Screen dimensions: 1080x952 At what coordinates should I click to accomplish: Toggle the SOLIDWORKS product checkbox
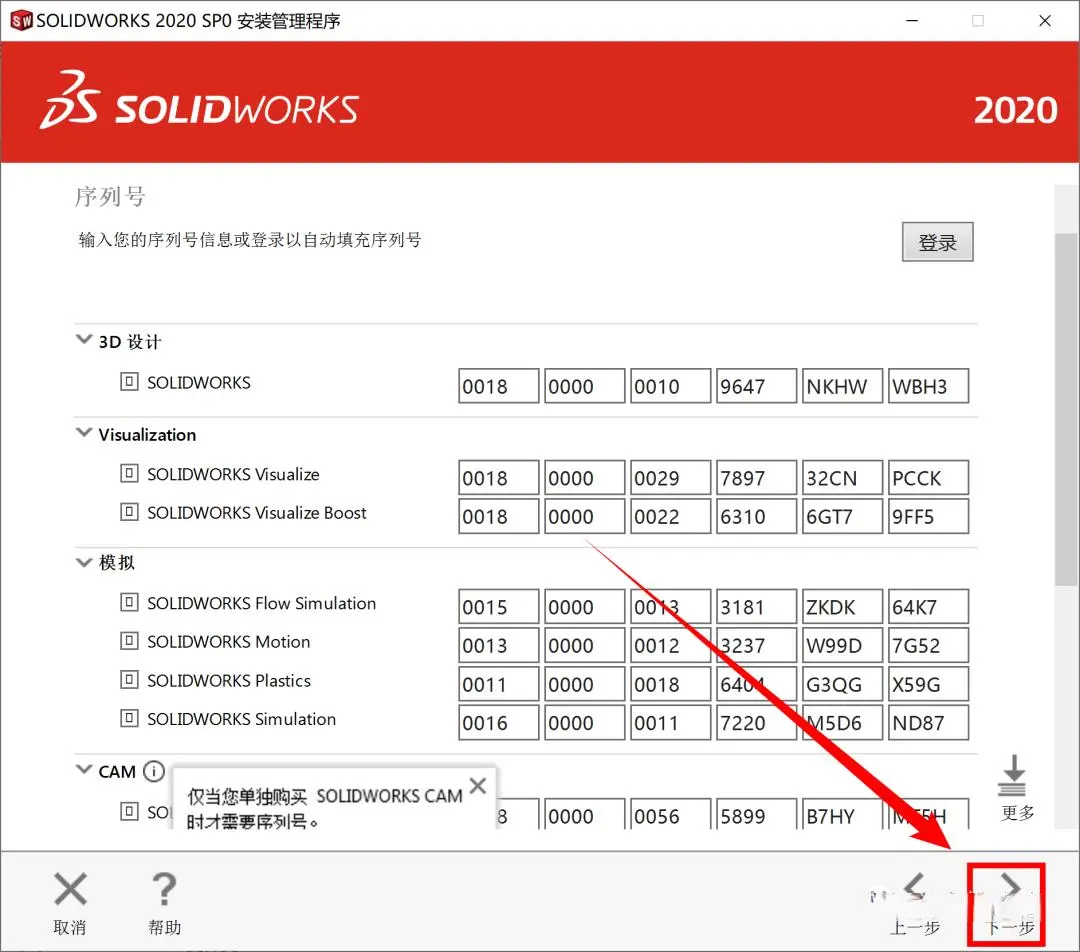coord(129,382)
